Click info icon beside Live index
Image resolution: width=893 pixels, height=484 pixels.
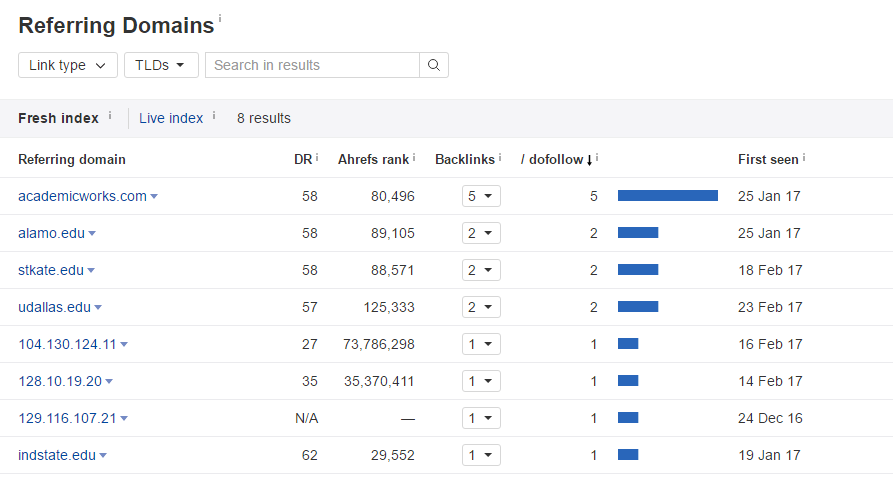point(214,116)
